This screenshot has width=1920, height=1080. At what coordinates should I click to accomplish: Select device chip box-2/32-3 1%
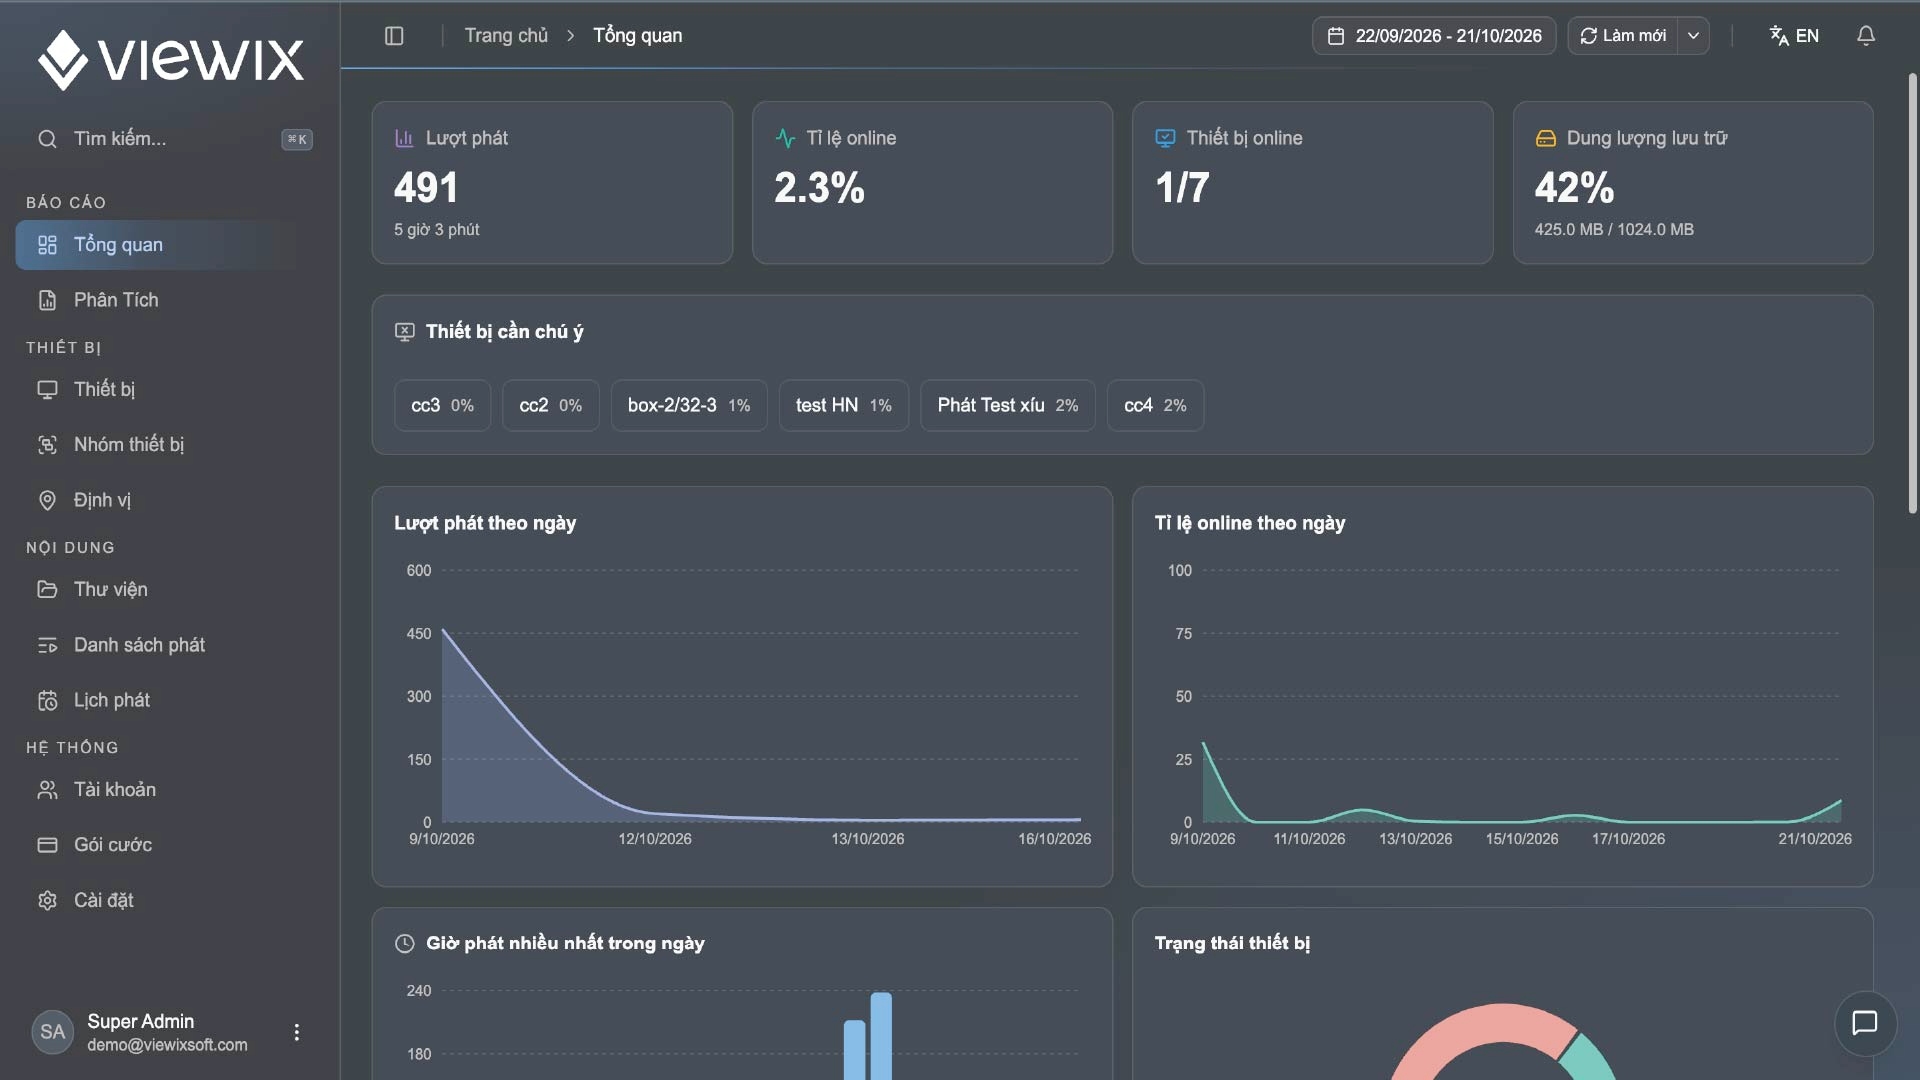tap(689, 405)
